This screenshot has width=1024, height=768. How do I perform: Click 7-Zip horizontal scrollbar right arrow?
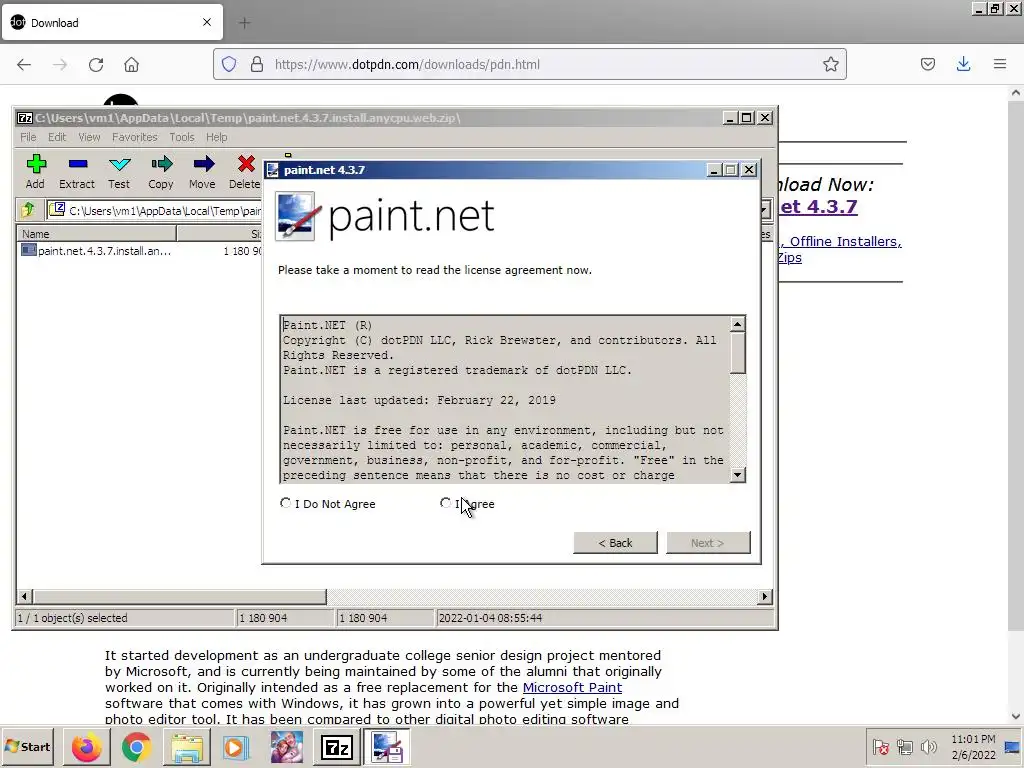pyautogui.click(x=765, y=596)
